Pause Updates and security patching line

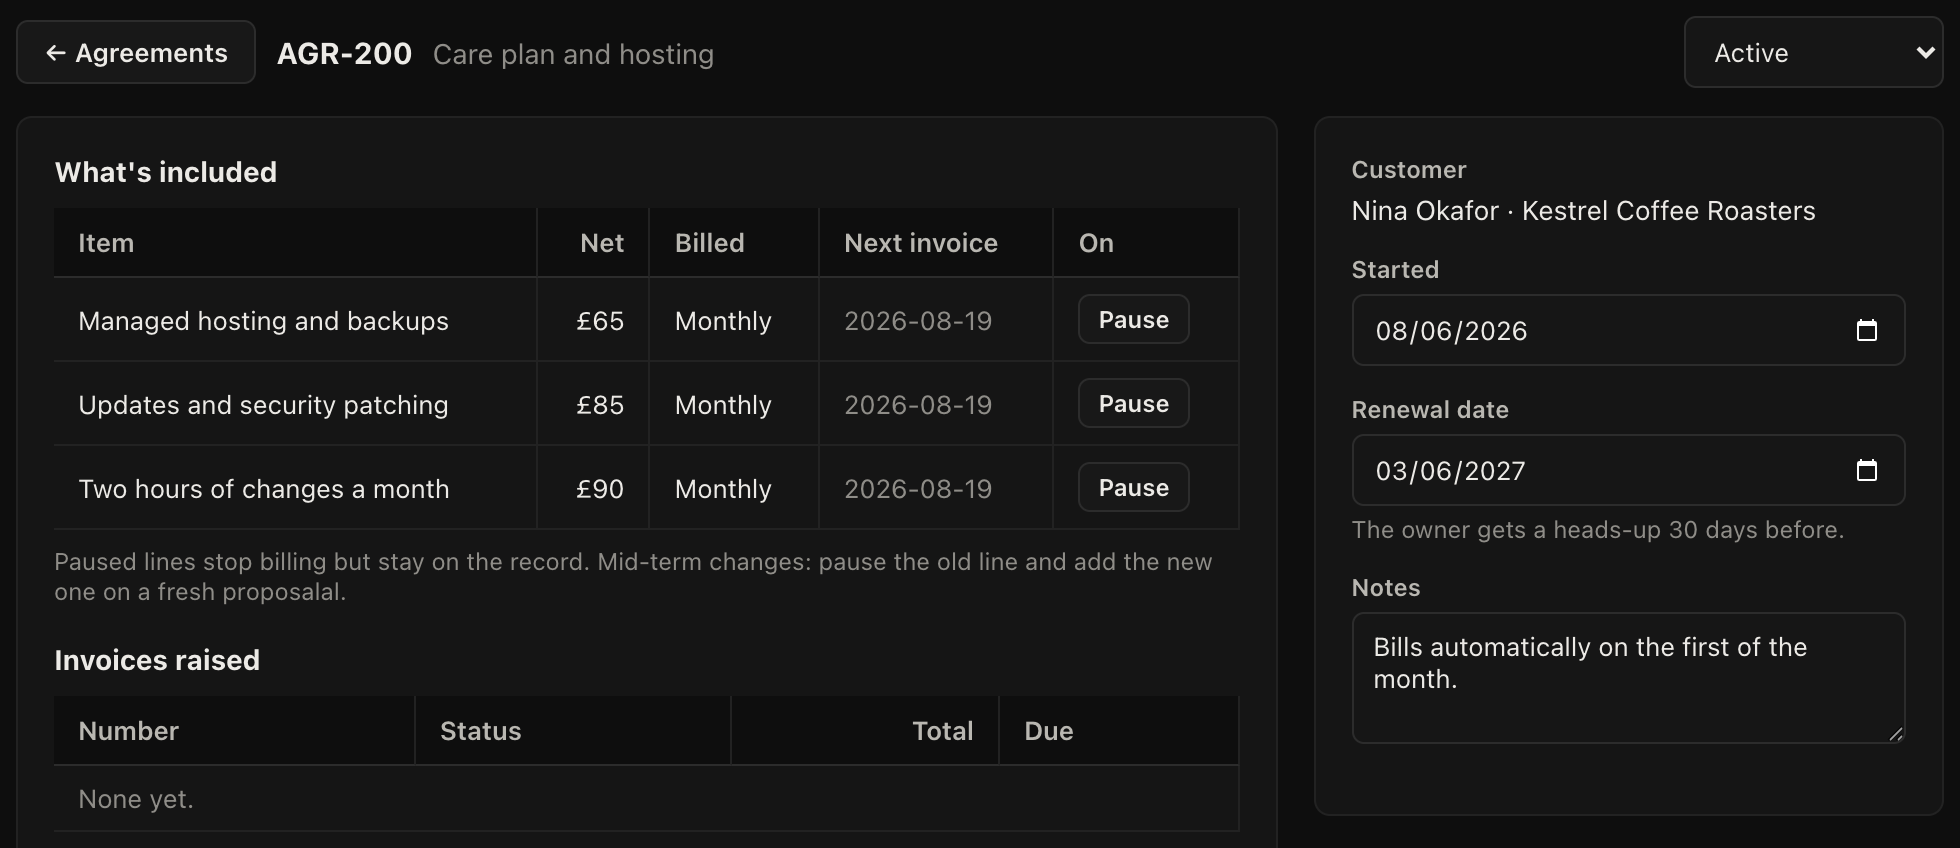[1133, 404]
